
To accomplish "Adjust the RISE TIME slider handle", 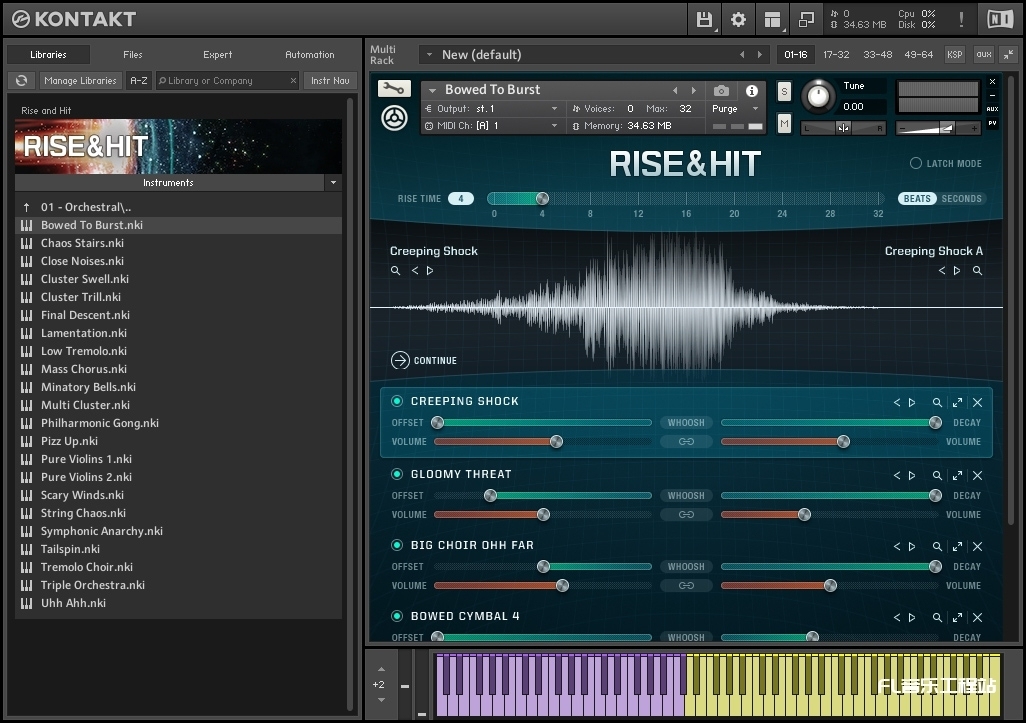I will pyautogui.click(x=542, y=198).
